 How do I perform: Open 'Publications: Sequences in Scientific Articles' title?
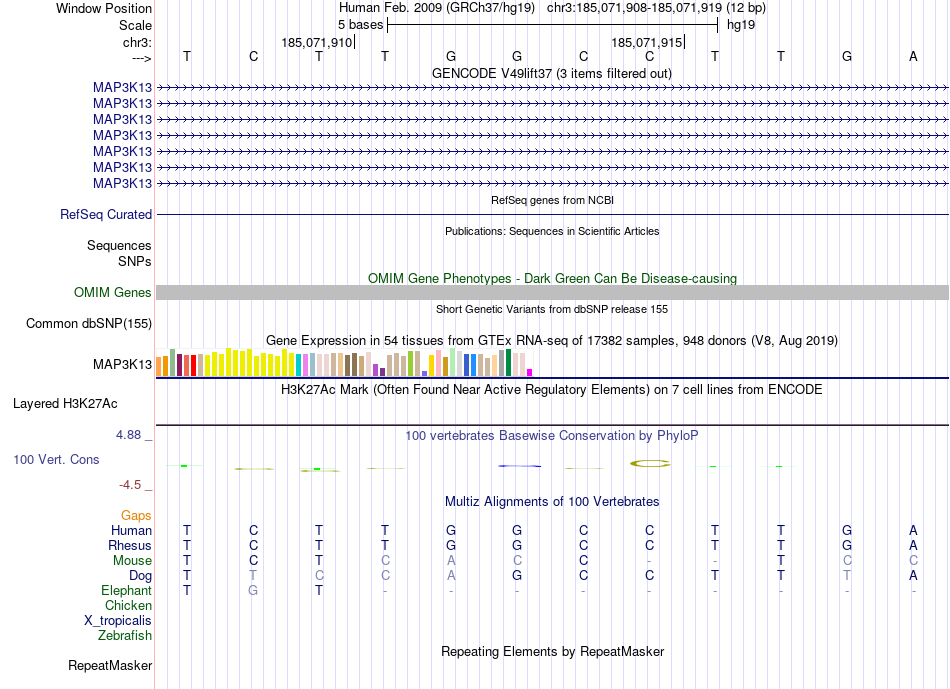[x=552, y=231]
